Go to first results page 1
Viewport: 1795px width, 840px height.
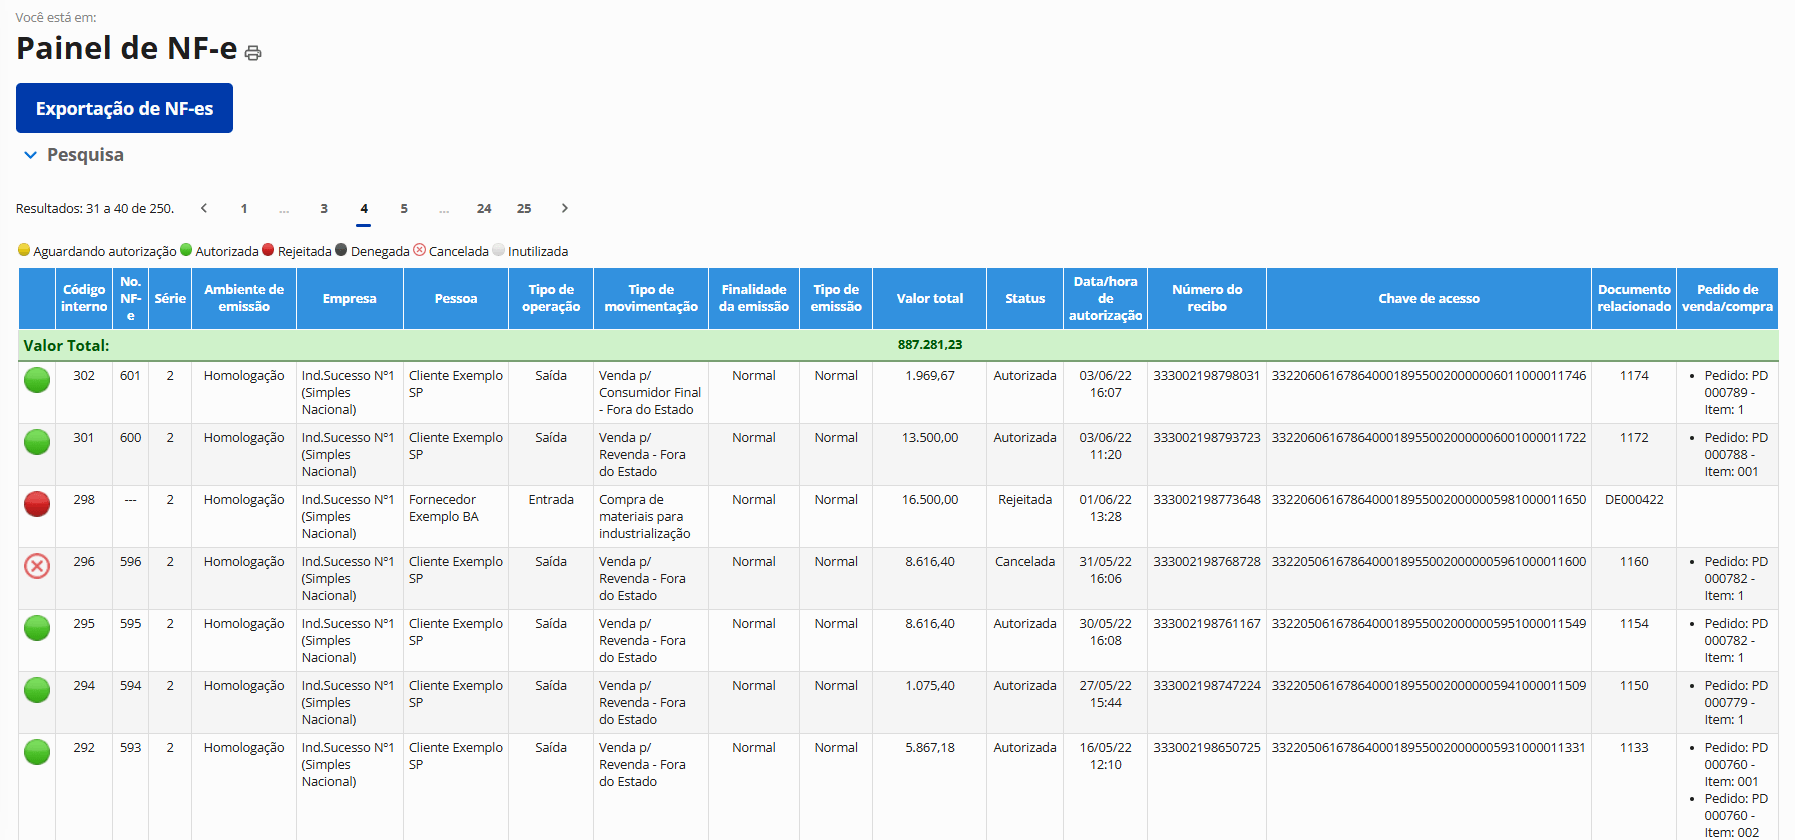244,208
